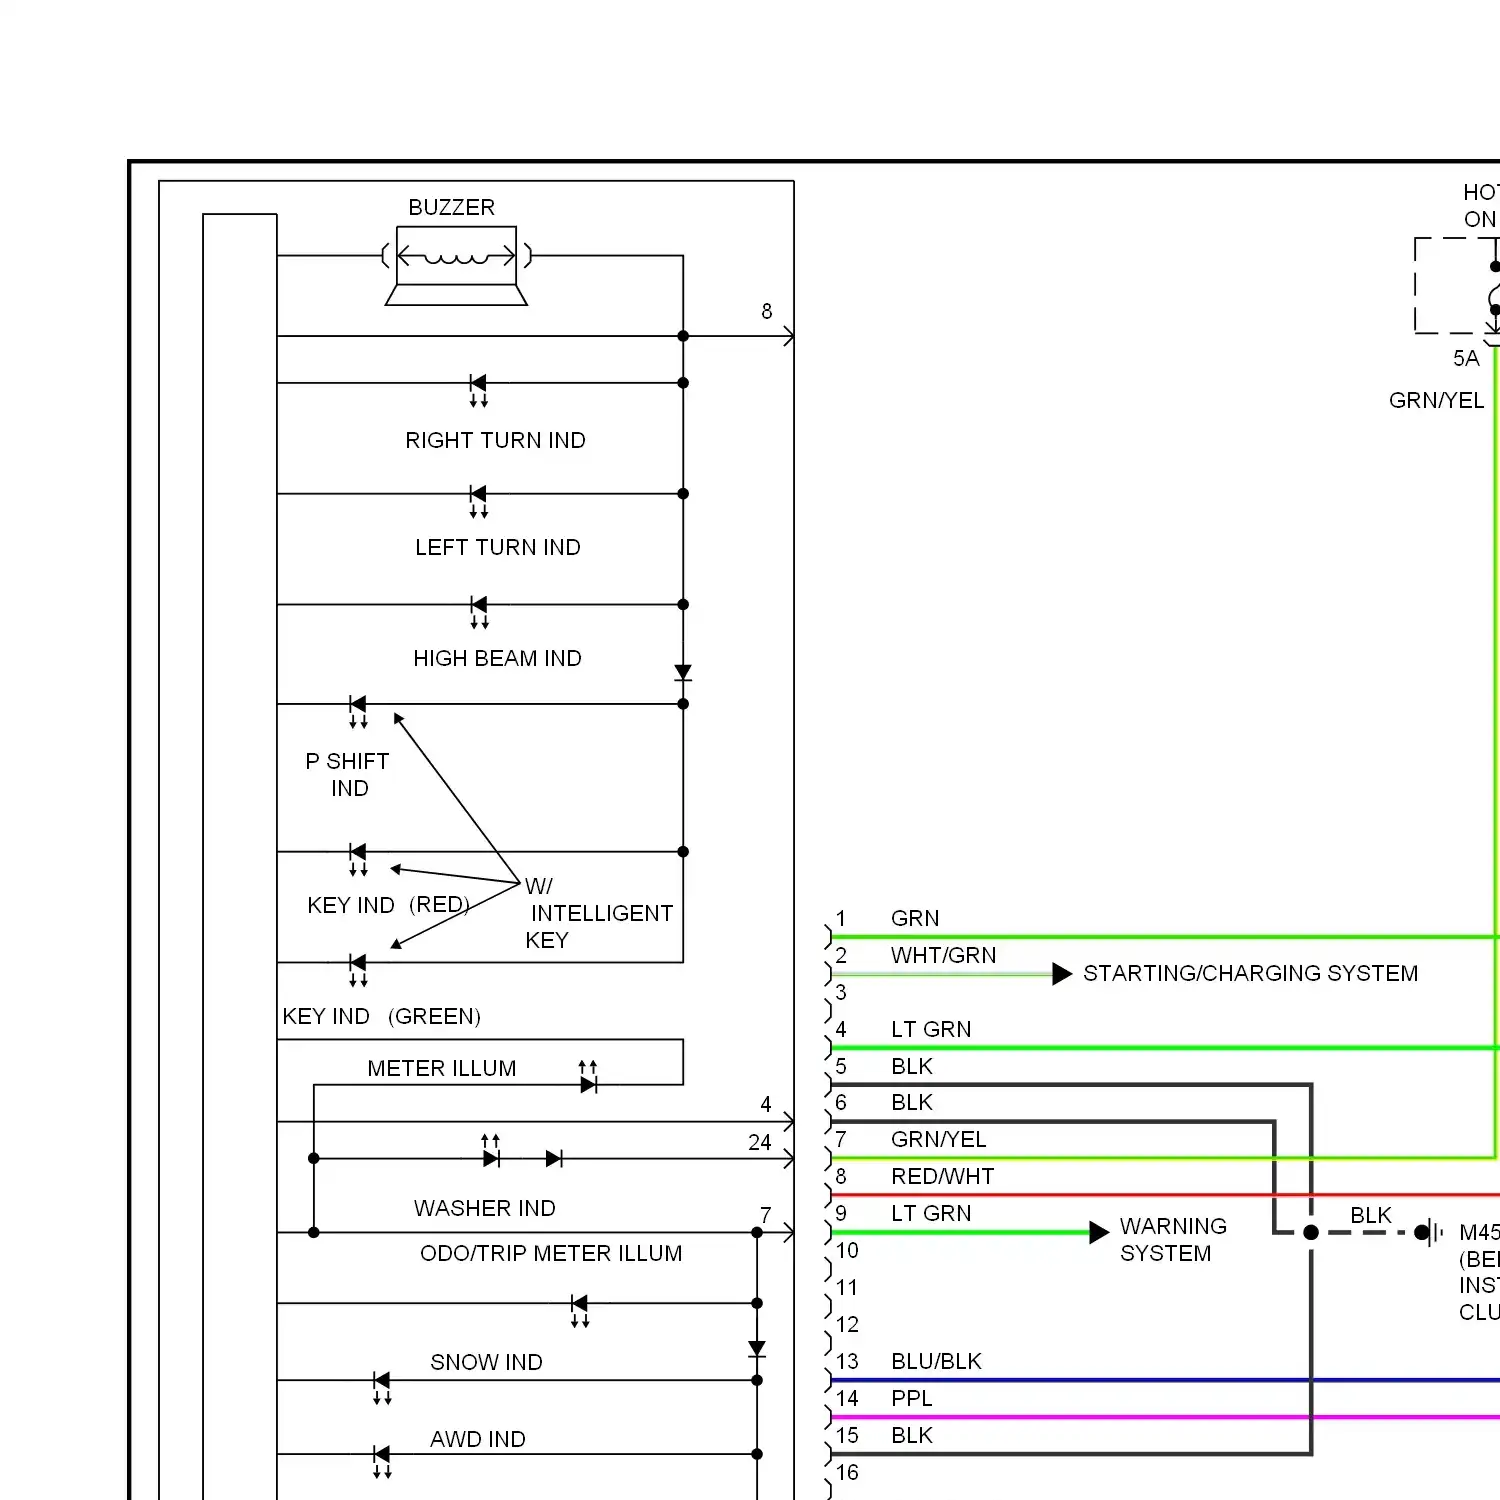Click the WARNING SYSTEM text

tap(1173, 1239)
